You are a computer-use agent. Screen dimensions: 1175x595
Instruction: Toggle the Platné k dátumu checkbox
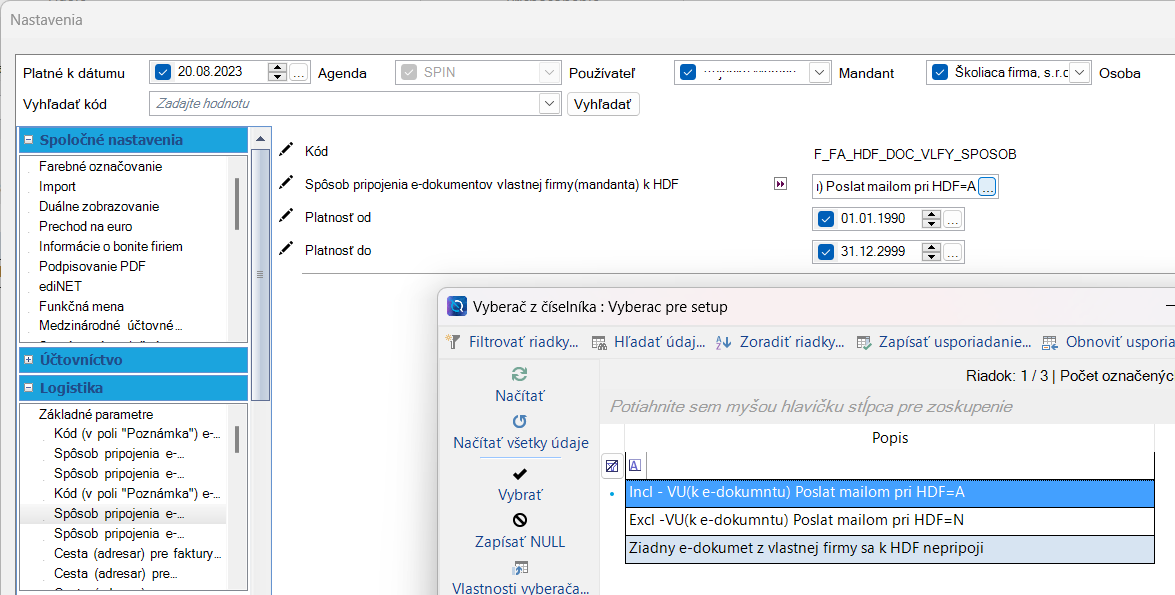(x=164, y=72)
